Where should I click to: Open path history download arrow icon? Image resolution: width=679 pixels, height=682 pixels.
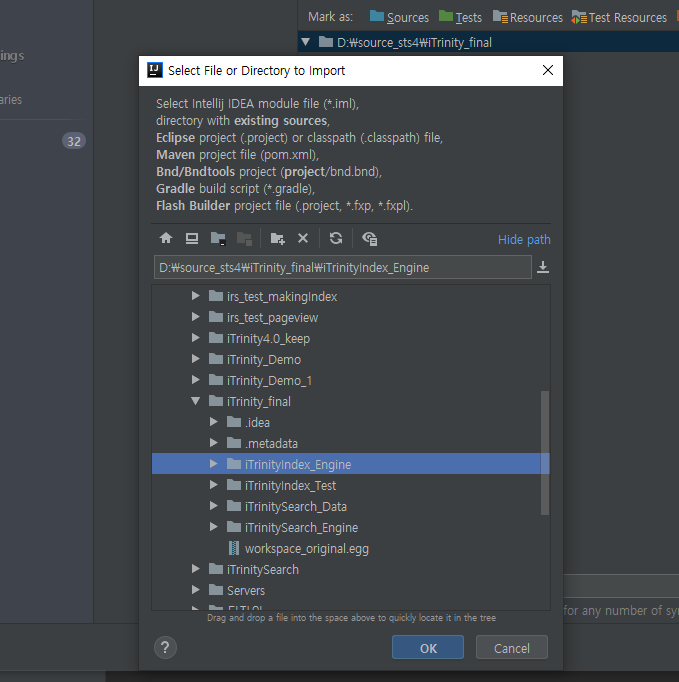click(543, 267)
